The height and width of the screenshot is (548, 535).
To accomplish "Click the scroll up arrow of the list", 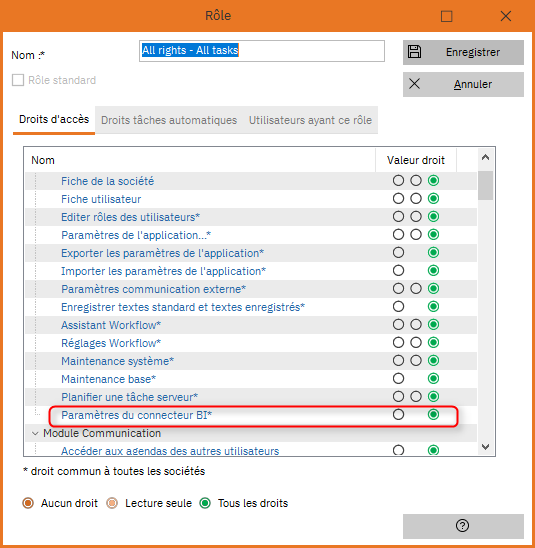I will click(485, 158).
